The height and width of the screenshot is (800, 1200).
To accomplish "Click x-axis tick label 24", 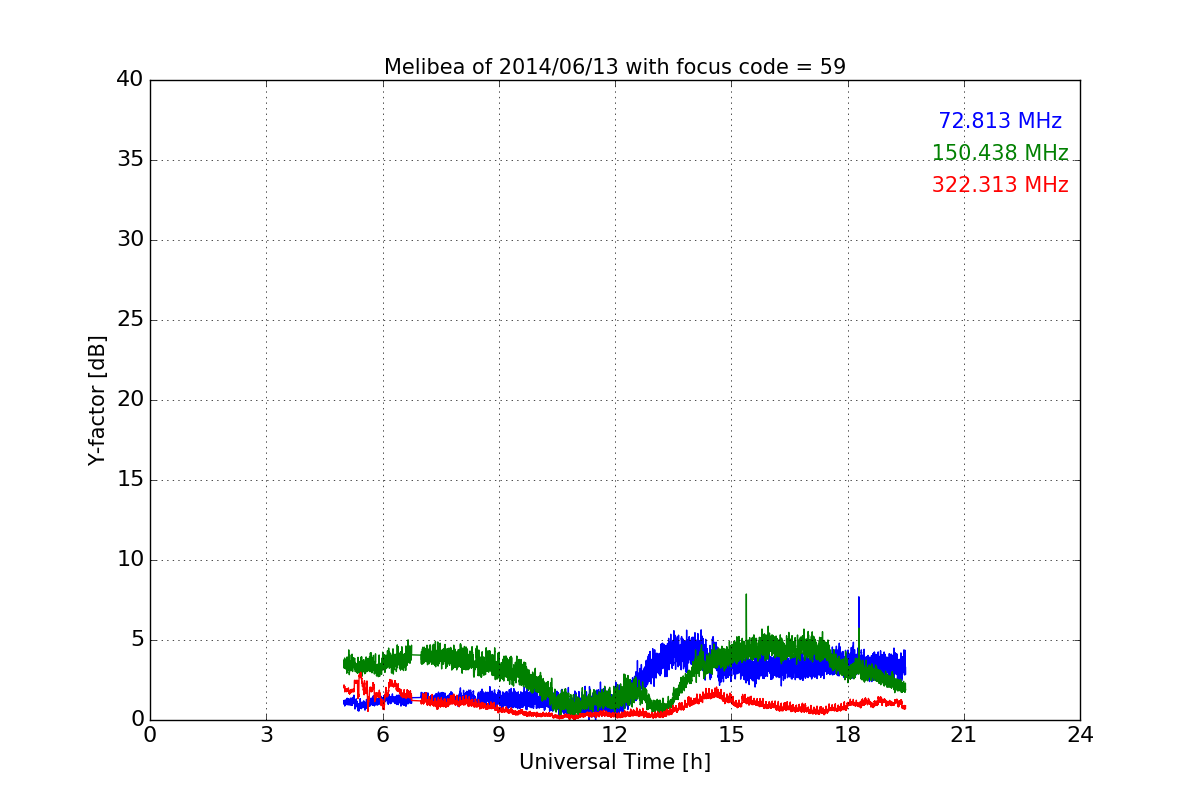I will coord(1080,734).
